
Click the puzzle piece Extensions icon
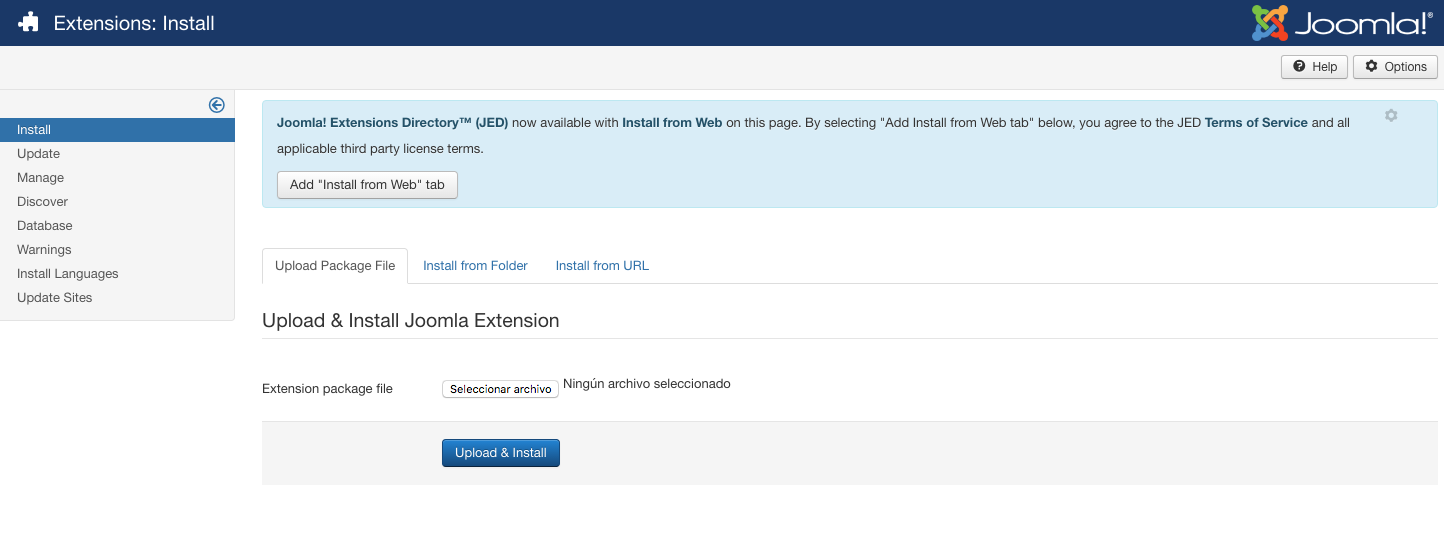[x=28, y=22]
